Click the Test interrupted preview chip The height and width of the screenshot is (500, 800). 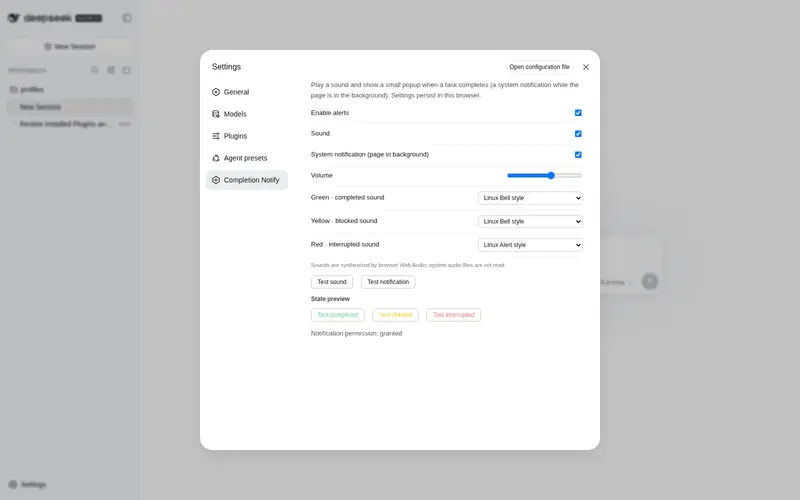[454, 315]
